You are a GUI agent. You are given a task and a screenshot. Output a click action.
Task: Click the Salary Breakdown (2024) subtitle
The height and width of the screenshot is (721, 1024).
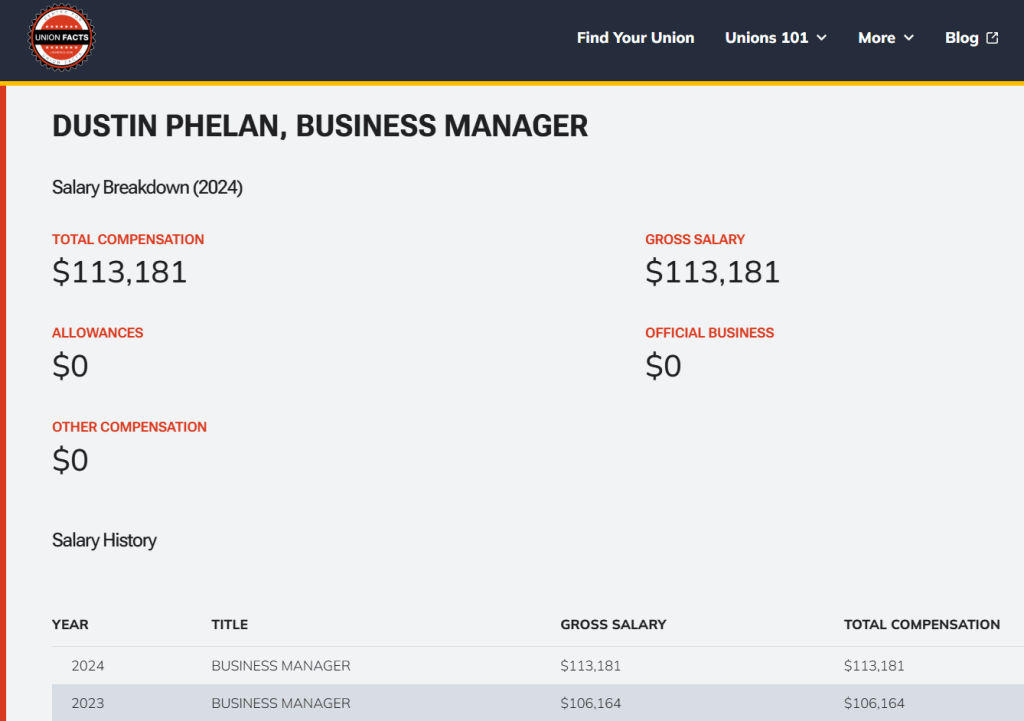[147, 187]
